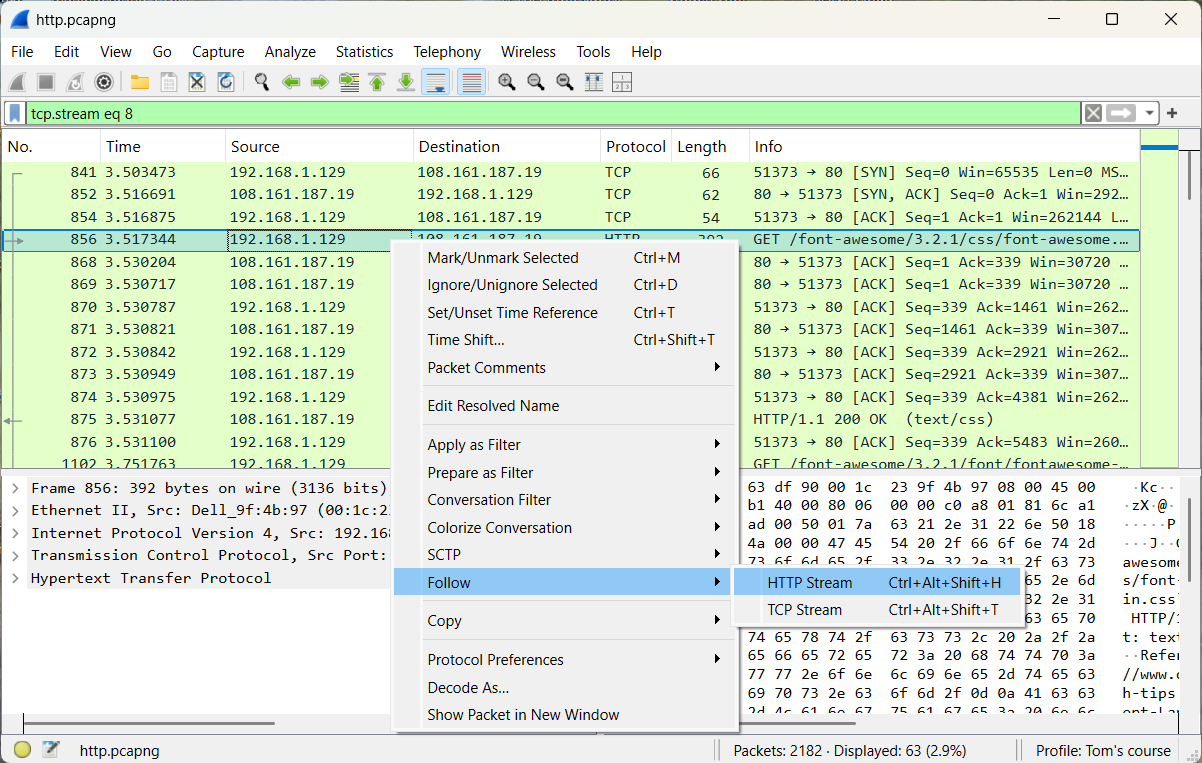This screenshot has height=763, width=1202.
Task: Click the find packet magnifier icon
Action: (262, 82)
